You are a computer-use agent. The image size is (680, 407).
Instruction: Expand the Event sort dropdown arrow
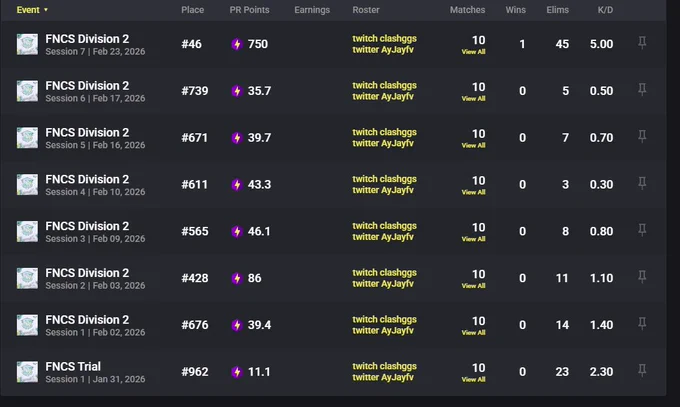pyautogui.click(x=46, y=10)
